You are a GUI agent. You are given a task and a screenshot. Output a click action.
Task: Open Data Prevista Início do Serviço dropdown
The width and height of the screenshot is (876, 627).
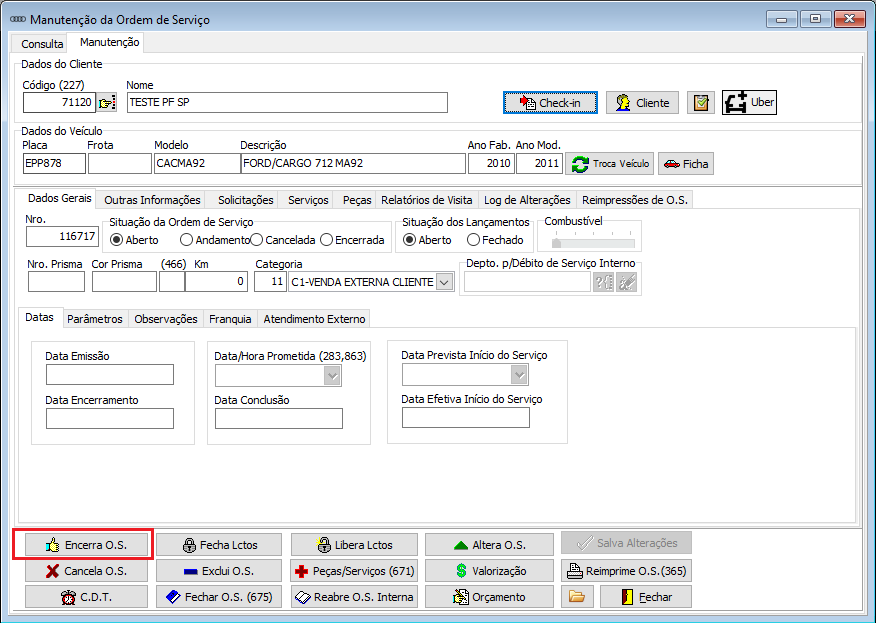[x=520, y=375]
